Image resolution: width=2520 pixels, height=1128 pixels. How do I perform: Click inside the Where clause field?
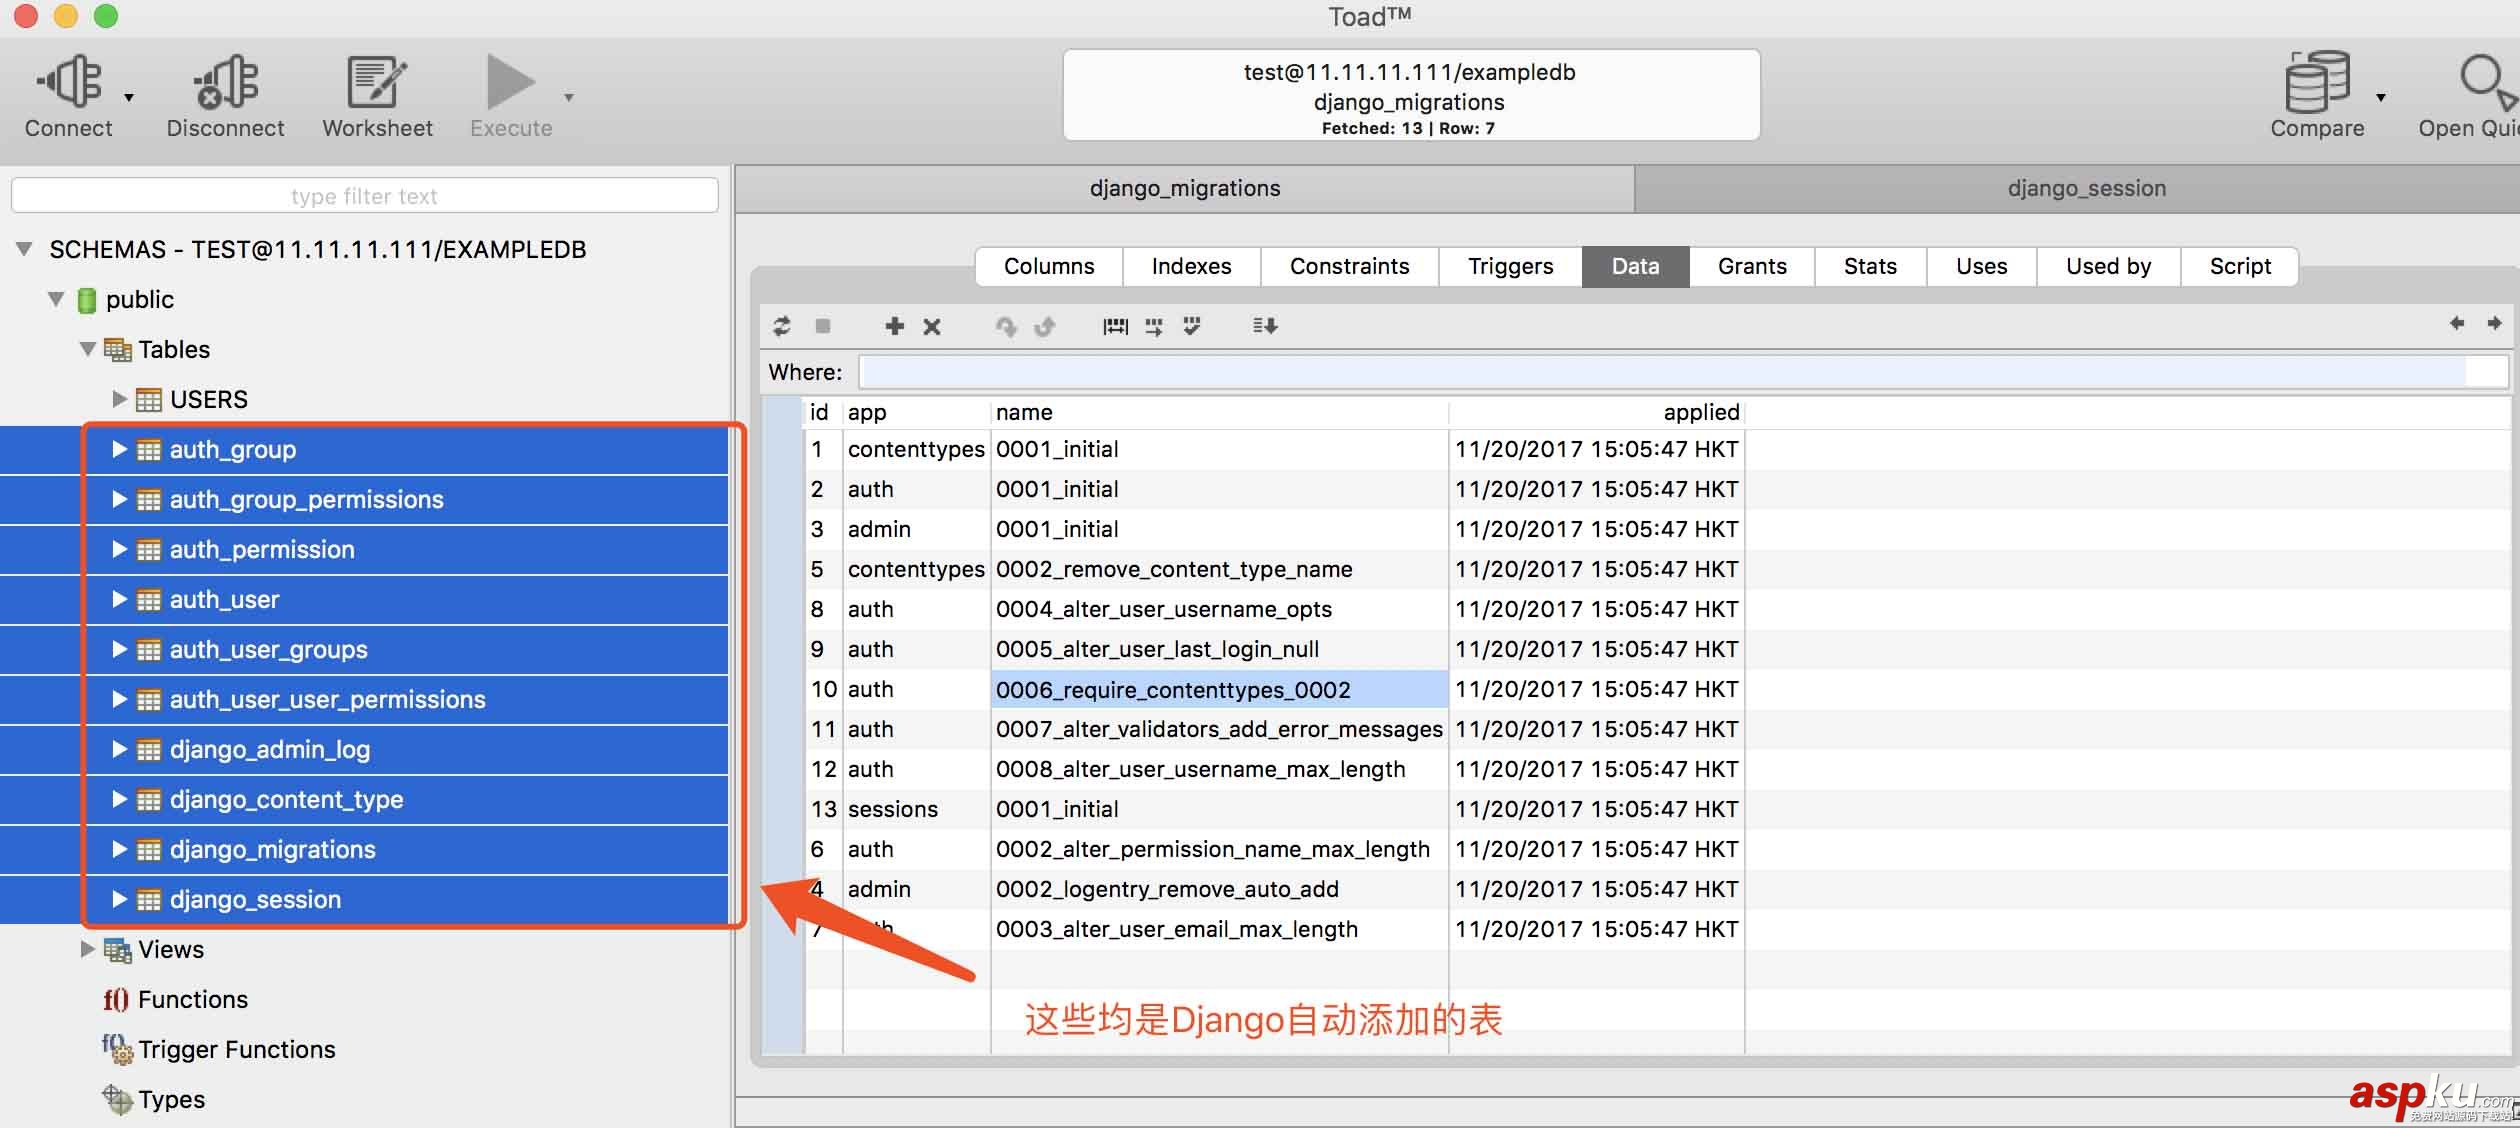click(1600, 371)
